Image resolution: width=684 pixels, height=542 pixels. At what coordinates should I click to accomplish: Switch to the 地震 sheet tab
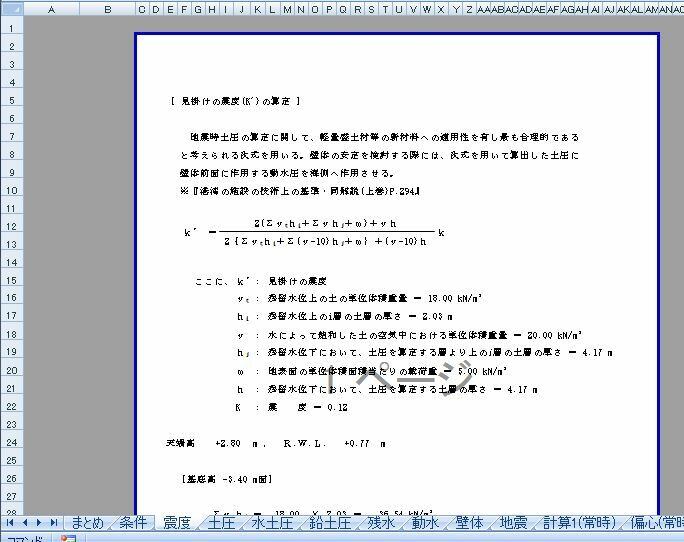coord(513,522)
